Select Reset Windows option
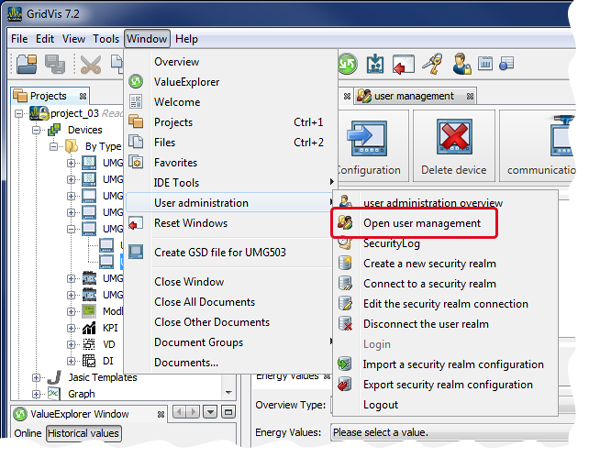Image resolution: width=600 pixels, height=463 pixels. 190,223
